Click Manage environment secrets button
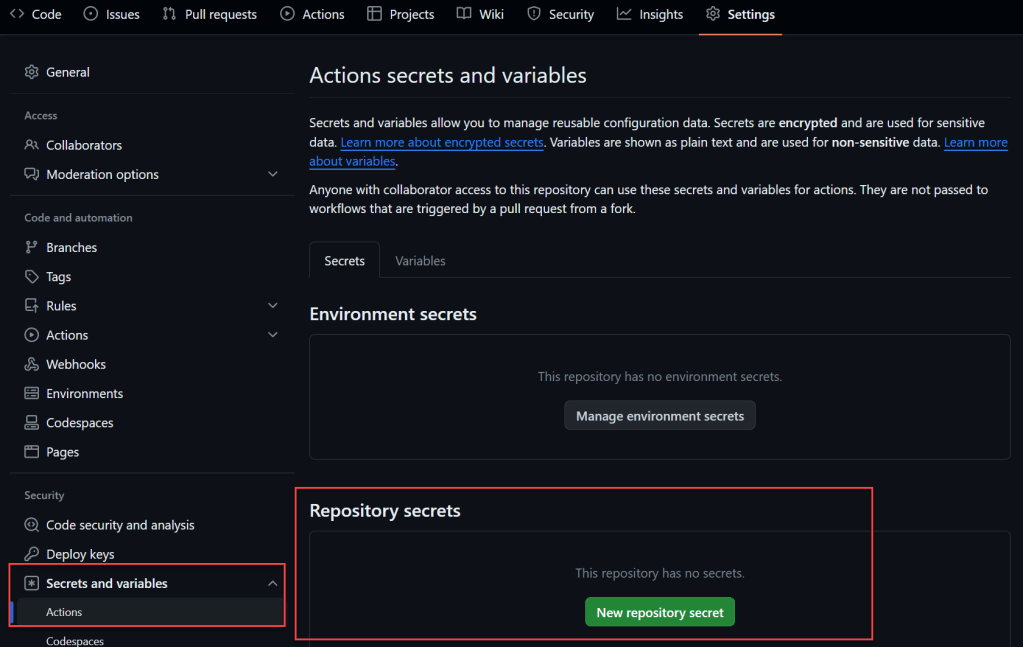 click(659, 416)
